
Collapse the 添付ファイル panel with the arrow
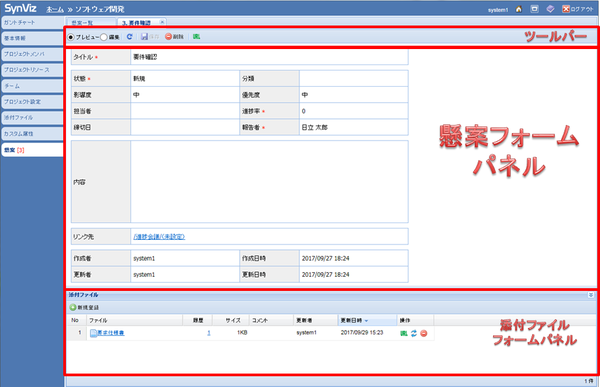pos(591,295)
